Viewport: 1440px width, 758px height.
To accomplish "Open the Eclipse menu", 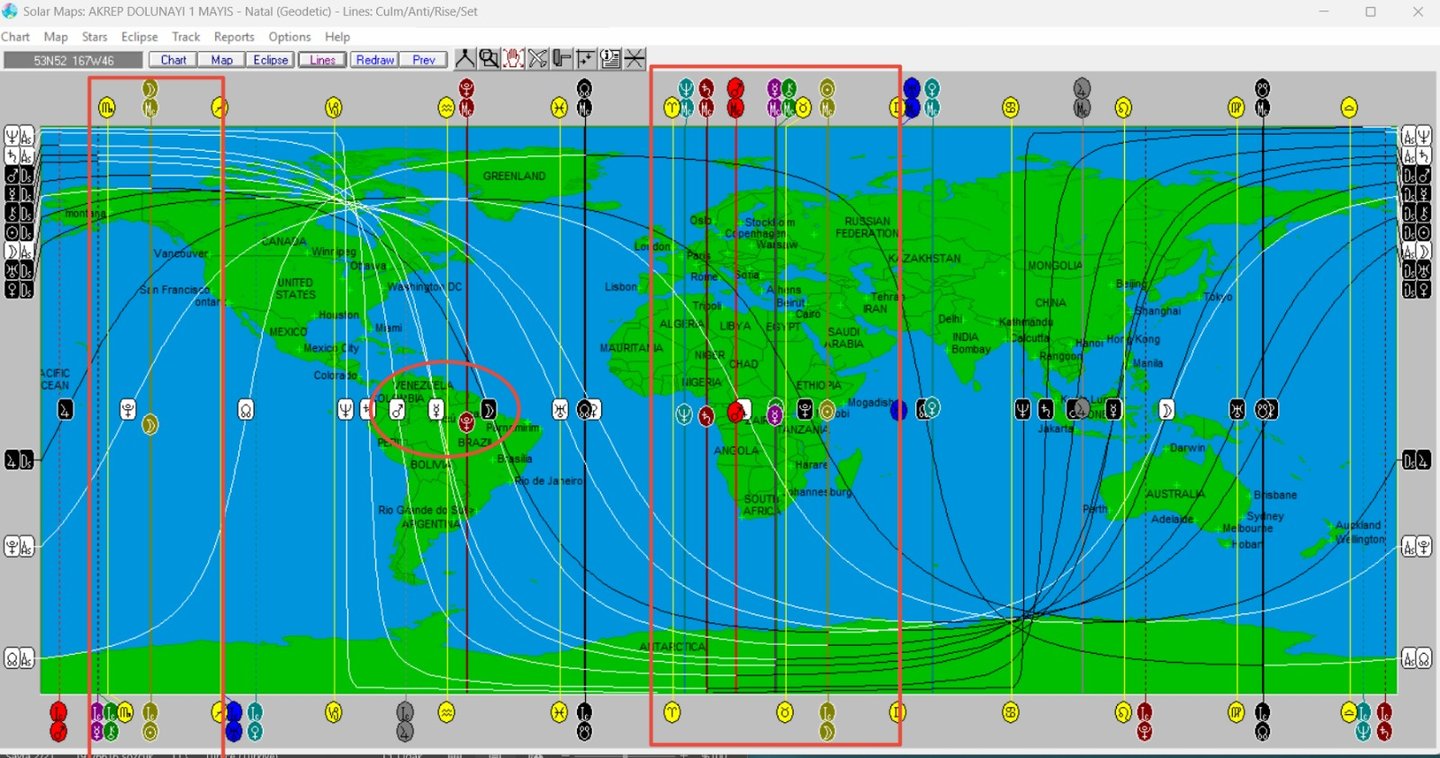I will coord(140,37).
